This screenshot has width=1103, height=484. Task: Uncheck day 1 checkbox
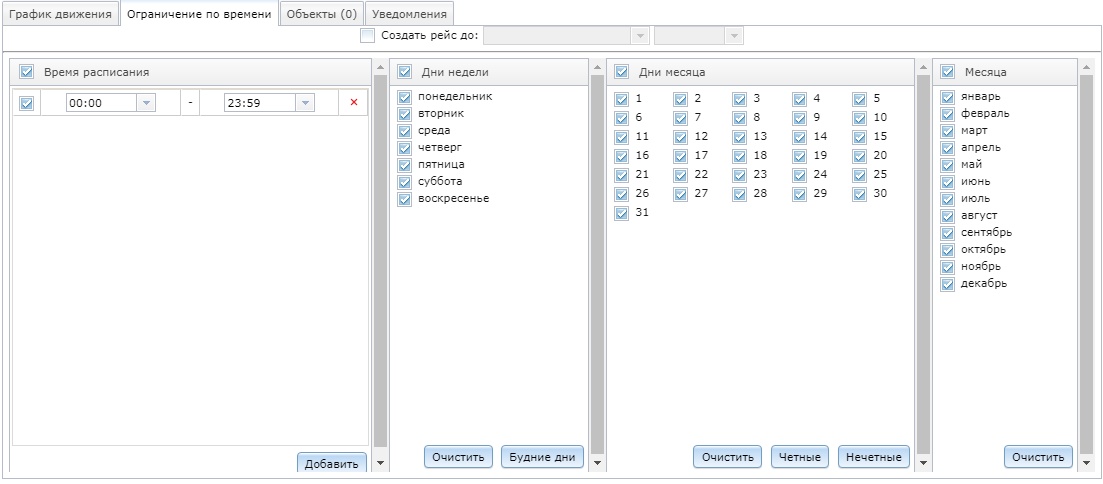[x=621, y=99]
